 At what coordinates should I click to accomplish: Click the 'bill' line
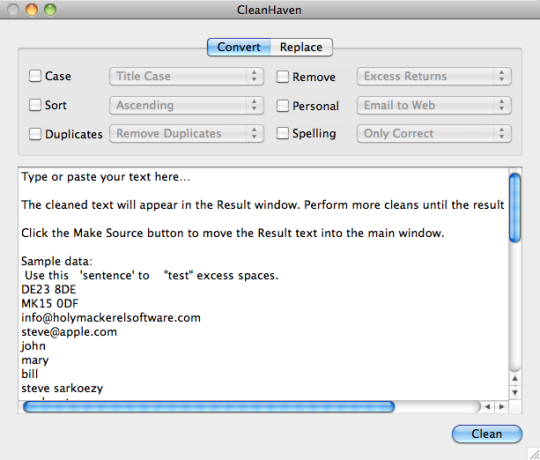(30, 374)
